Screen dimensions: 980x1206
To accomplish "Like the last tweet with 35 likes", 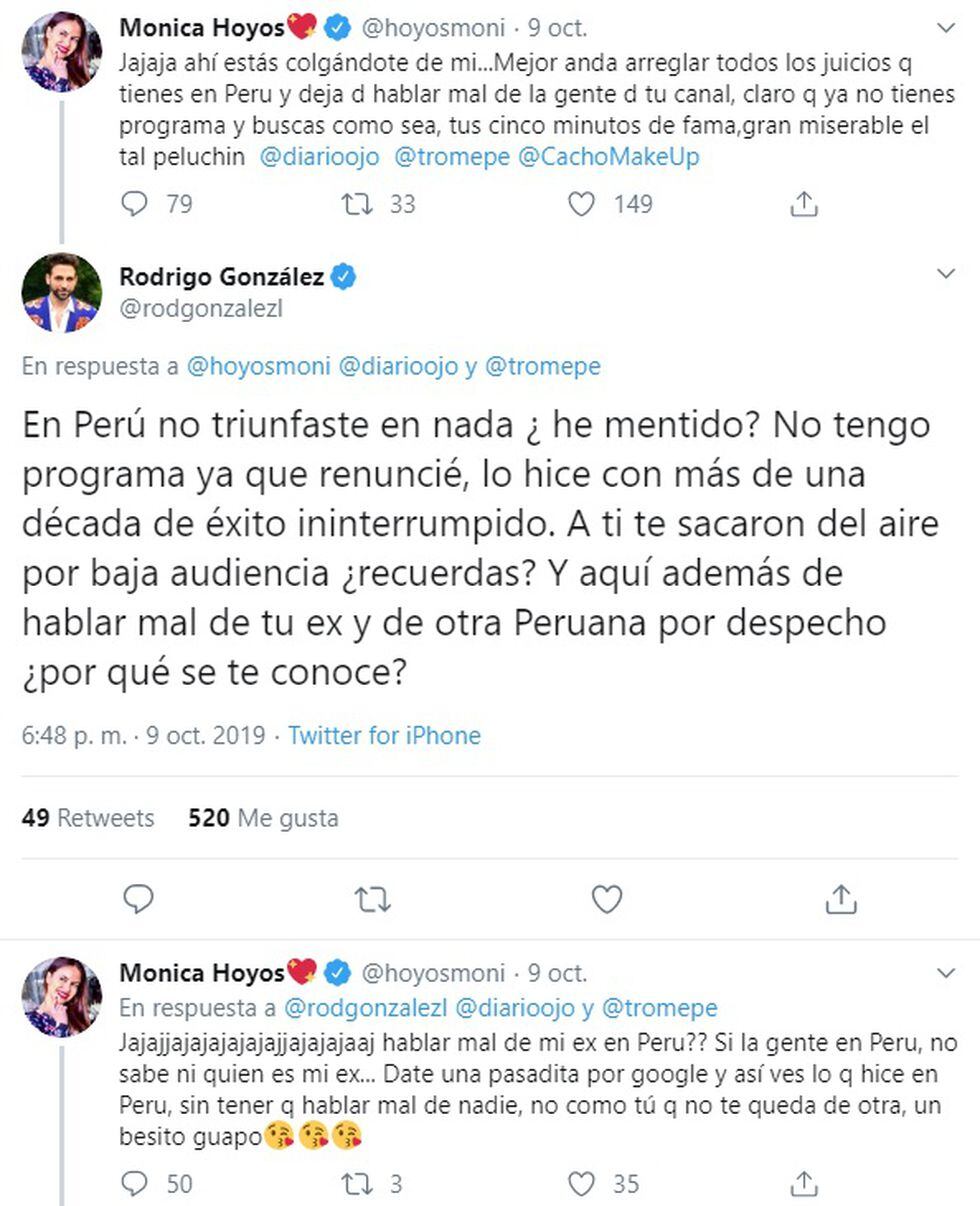I will click(582, 1184).
